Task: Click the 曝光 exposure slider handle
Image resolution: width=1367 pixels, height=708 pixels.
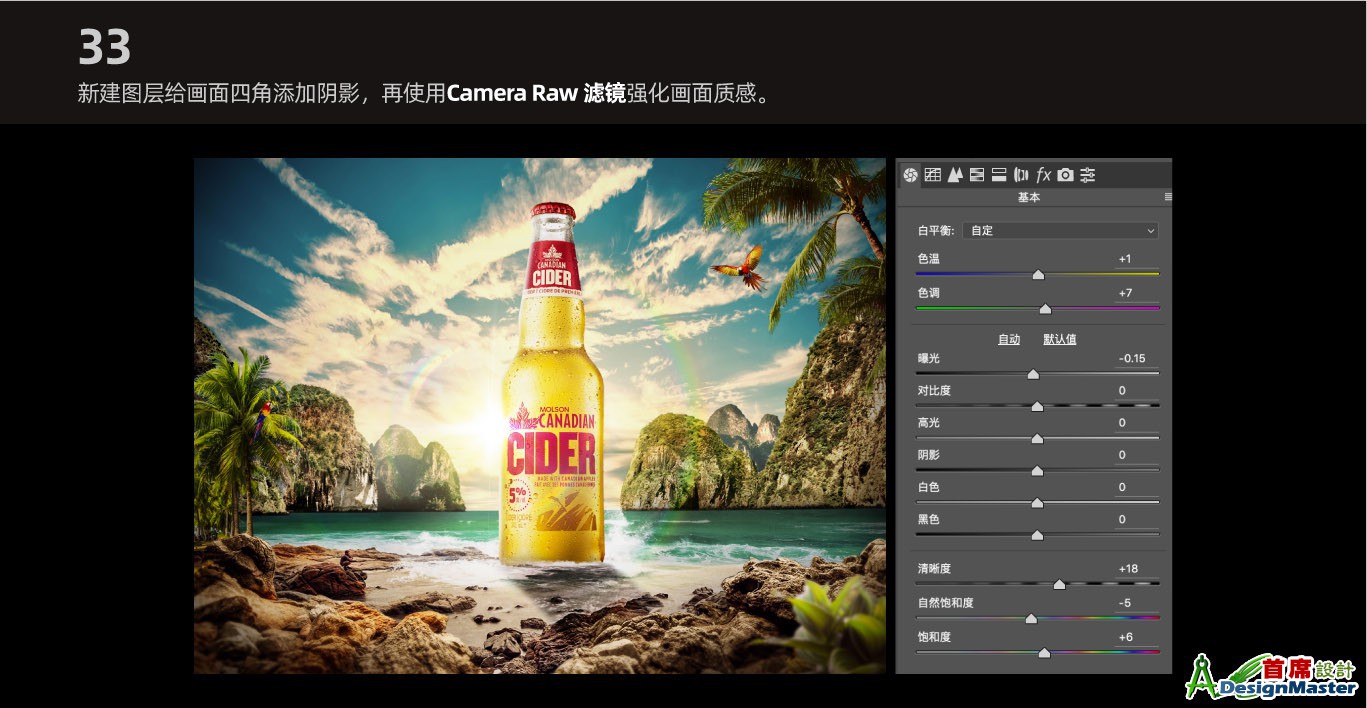Action: coord(1033,375)
